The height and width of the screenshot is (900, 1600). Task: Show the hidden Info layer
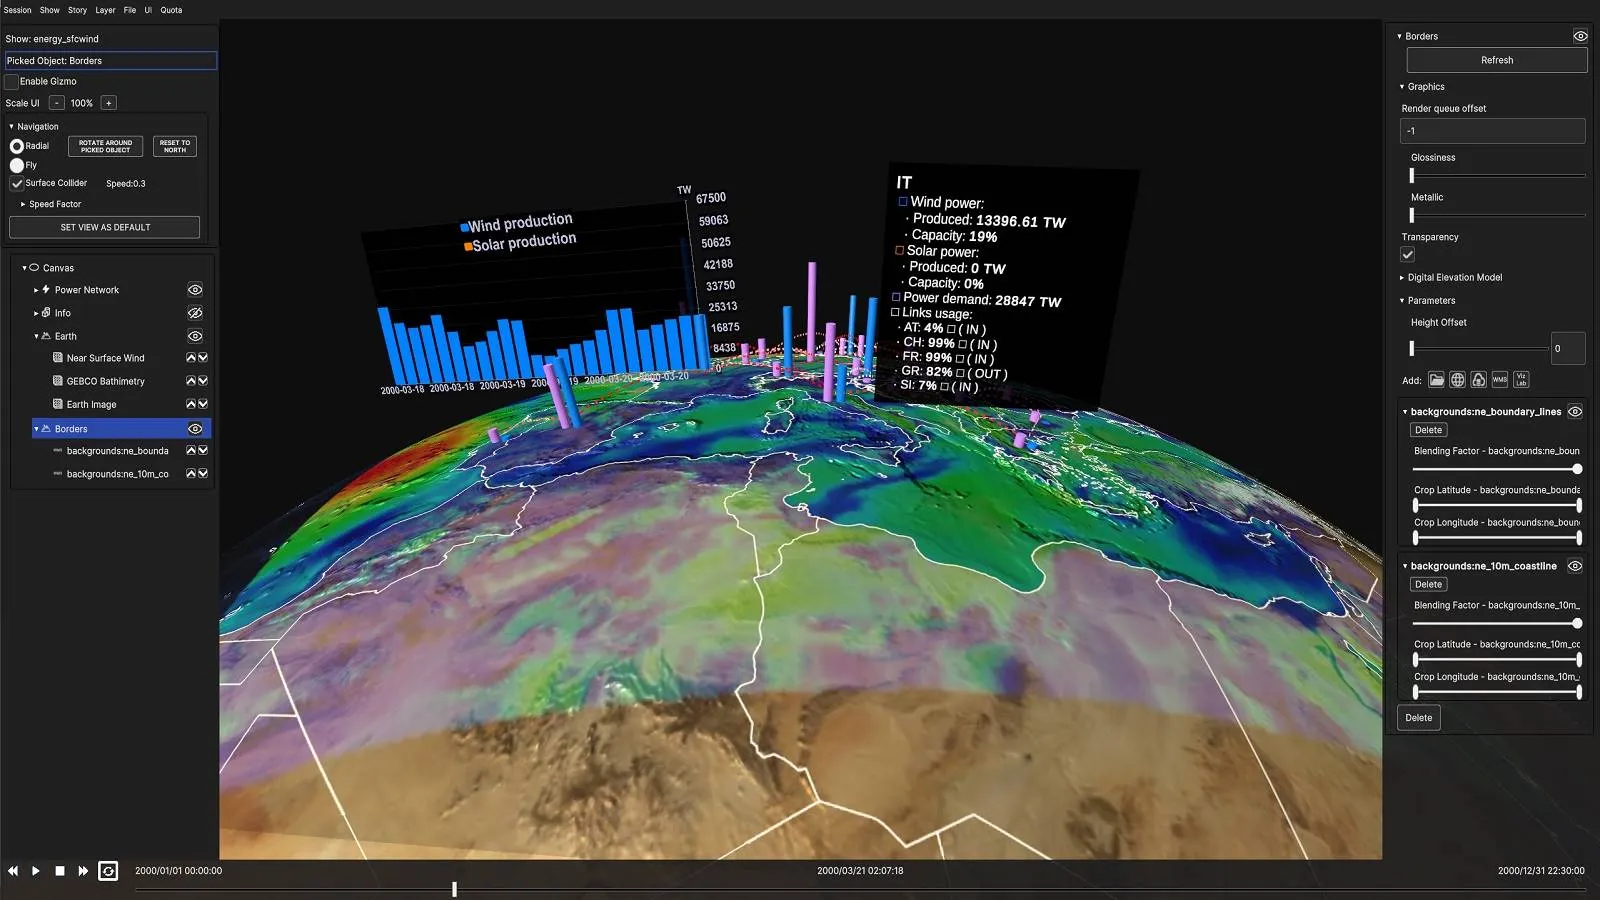[x=195, y=313]
